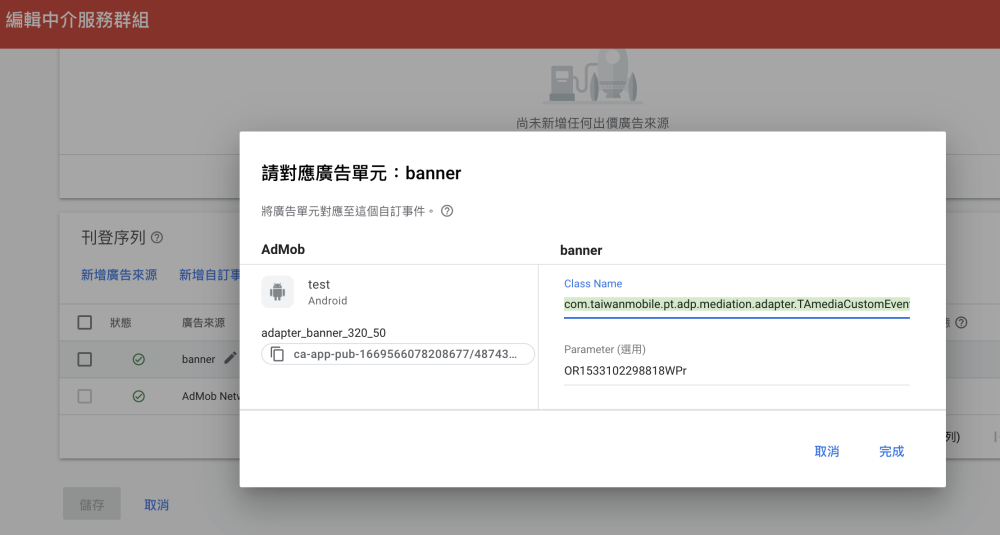Click the 狀態 column header
The height and width of the screenshot is (535, 1000).
[x=121, y=323]
